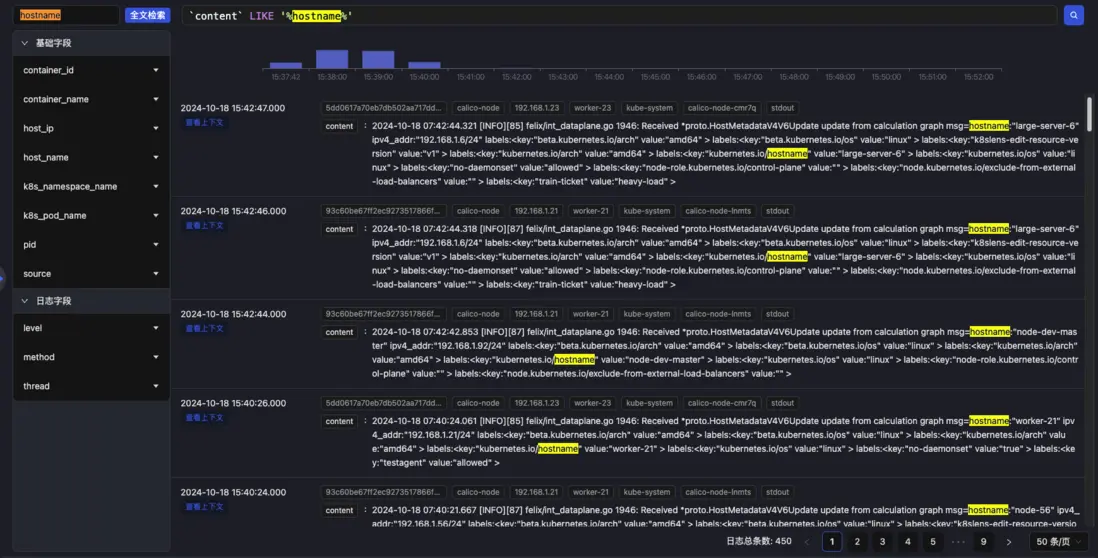Expand the host_name field dropdown
Image resolution: width=1098 pixels, height=558 pixels.
[x=155, y=158]
